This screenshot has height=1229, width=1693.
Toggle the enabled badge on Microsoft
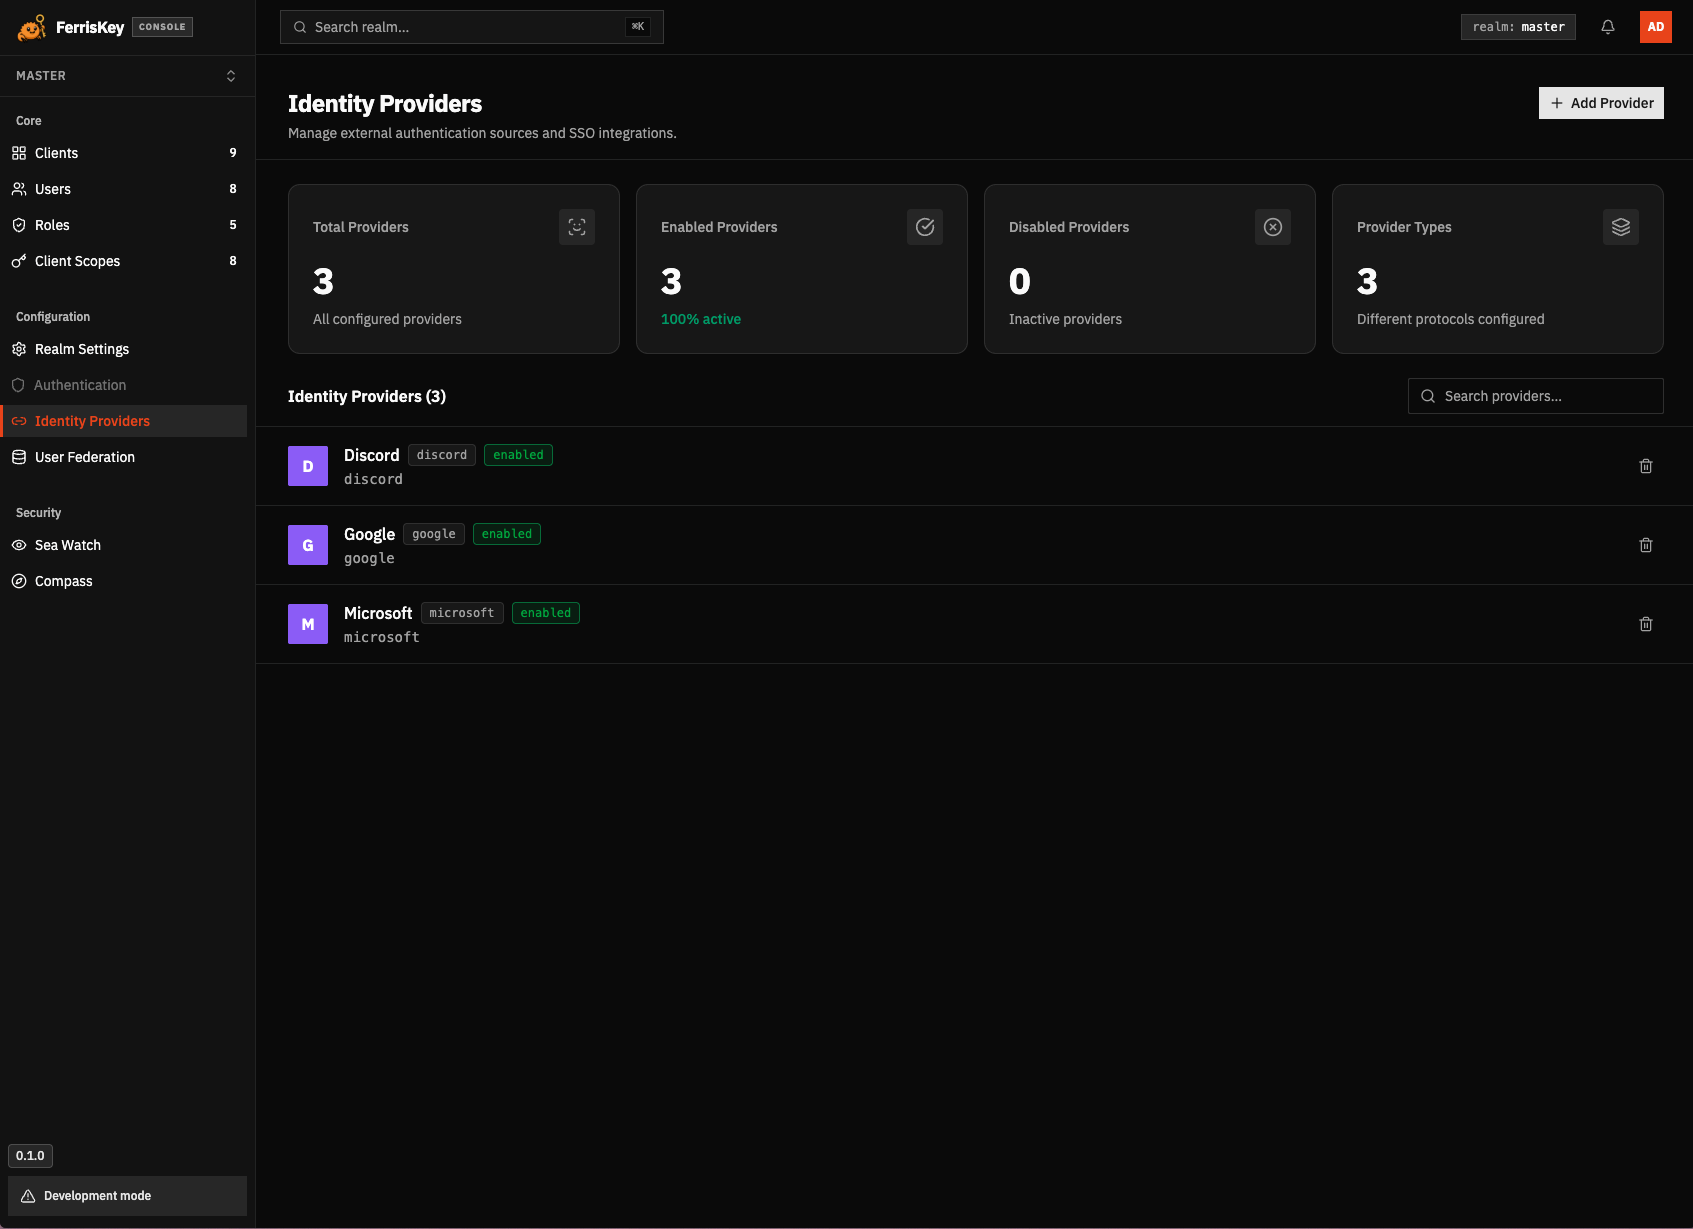point(545,612)
